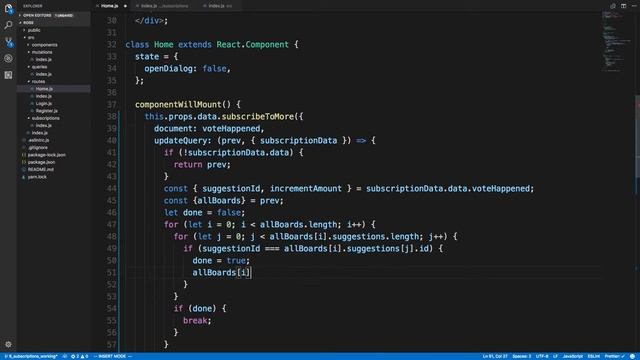Click the editor vertical scrollbar
Viewport: 640px width, 360px height.
pos(638,137)
